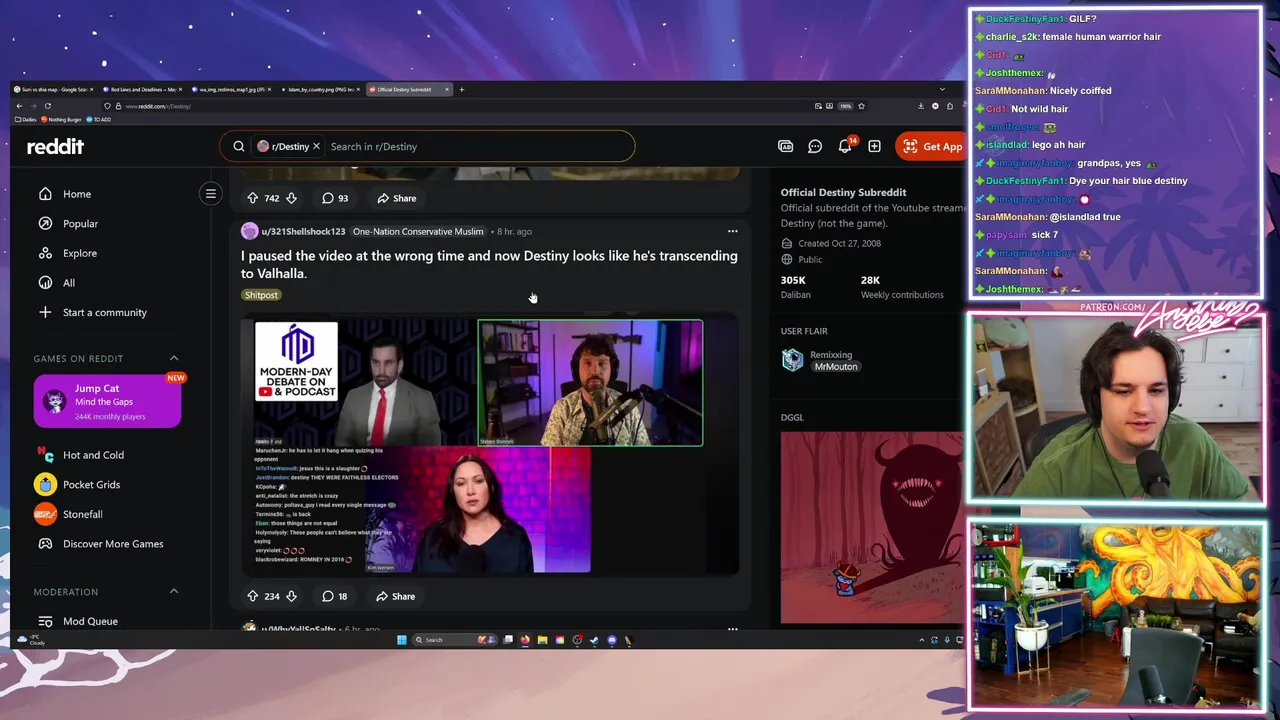Share the post with 742 upvotes
The height and width of the screenshot is (720, 1280).
[x=396, y=198]
